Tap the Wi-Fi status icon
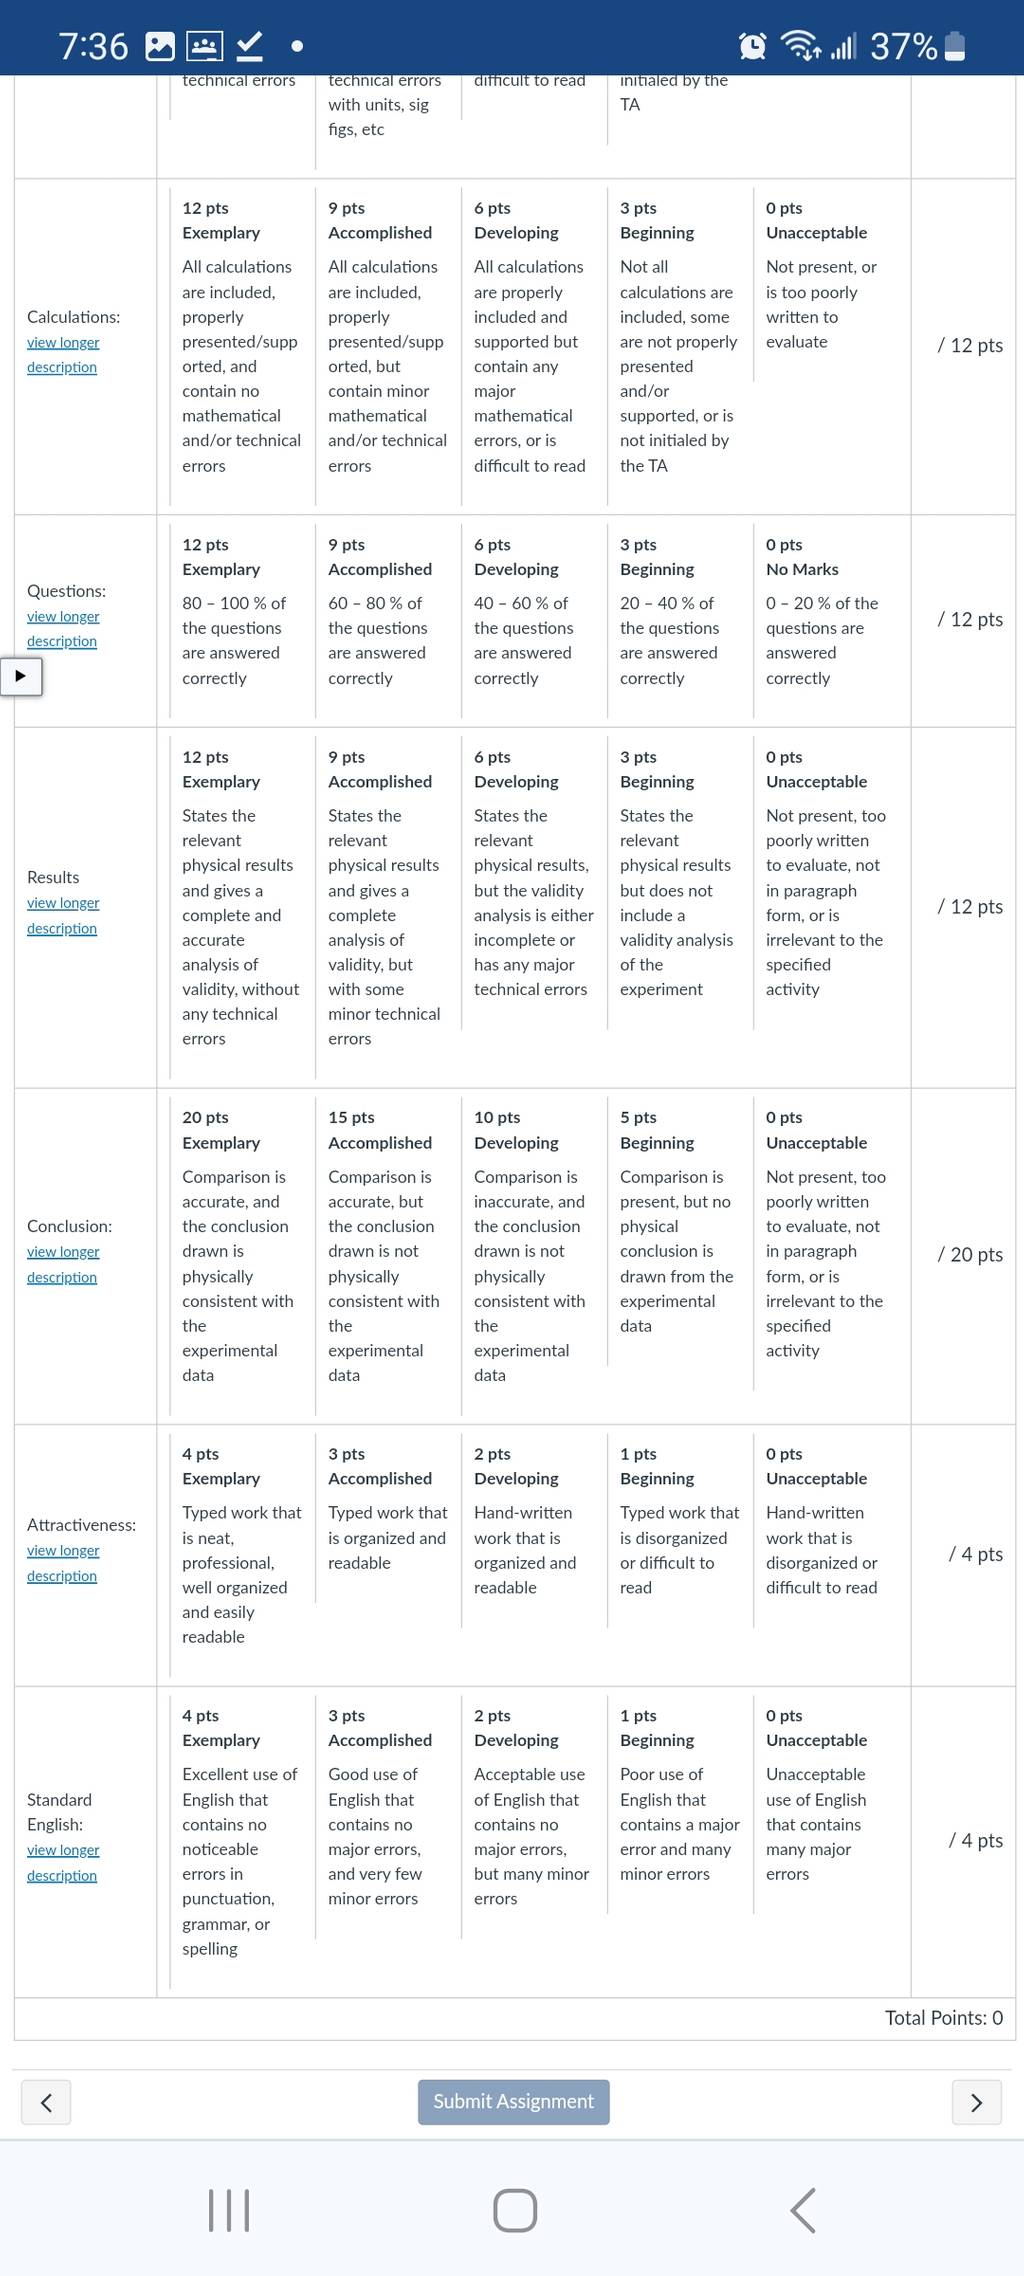 coord(801,46)
